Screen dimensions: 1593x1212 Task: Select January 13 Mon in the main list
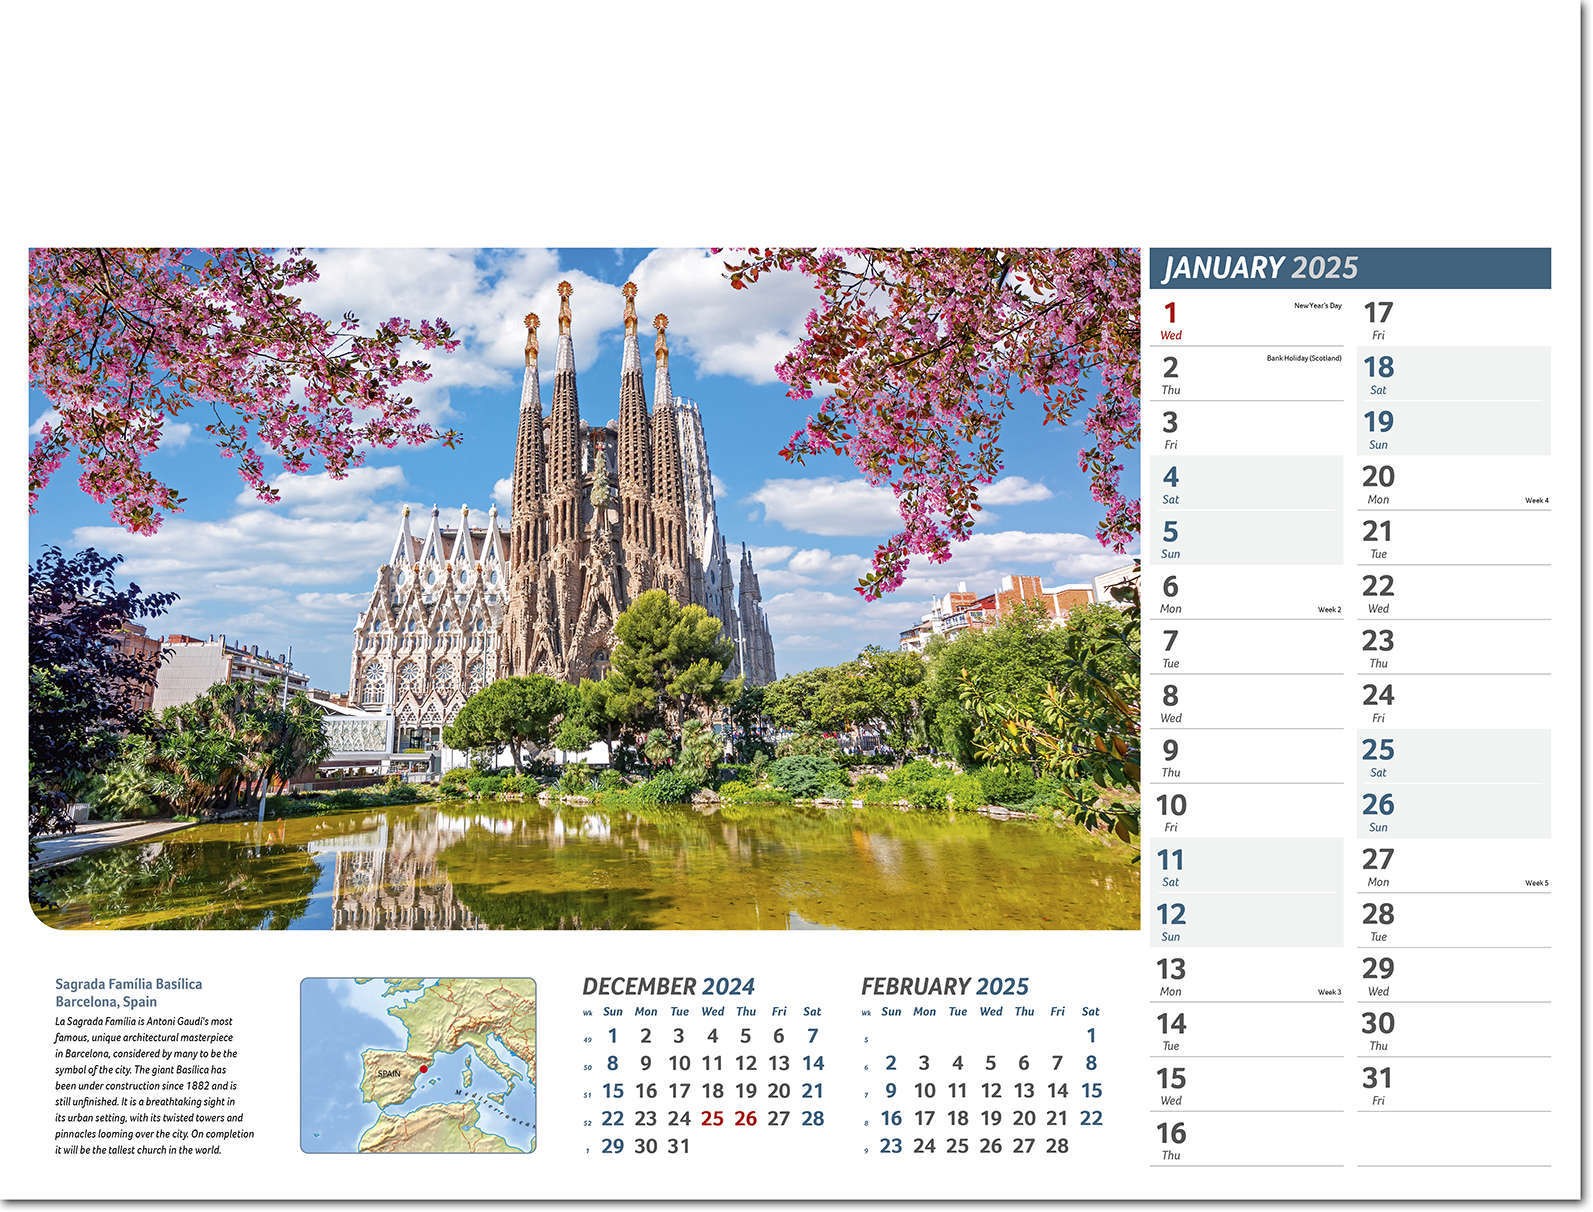click(1246, 975)
